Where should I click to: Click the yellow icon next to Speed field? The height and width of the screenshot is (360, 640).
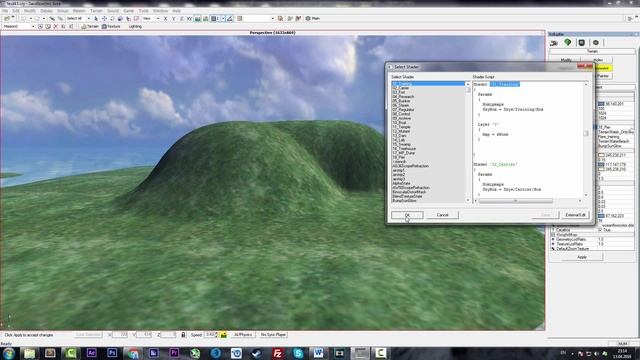[223, 335]
